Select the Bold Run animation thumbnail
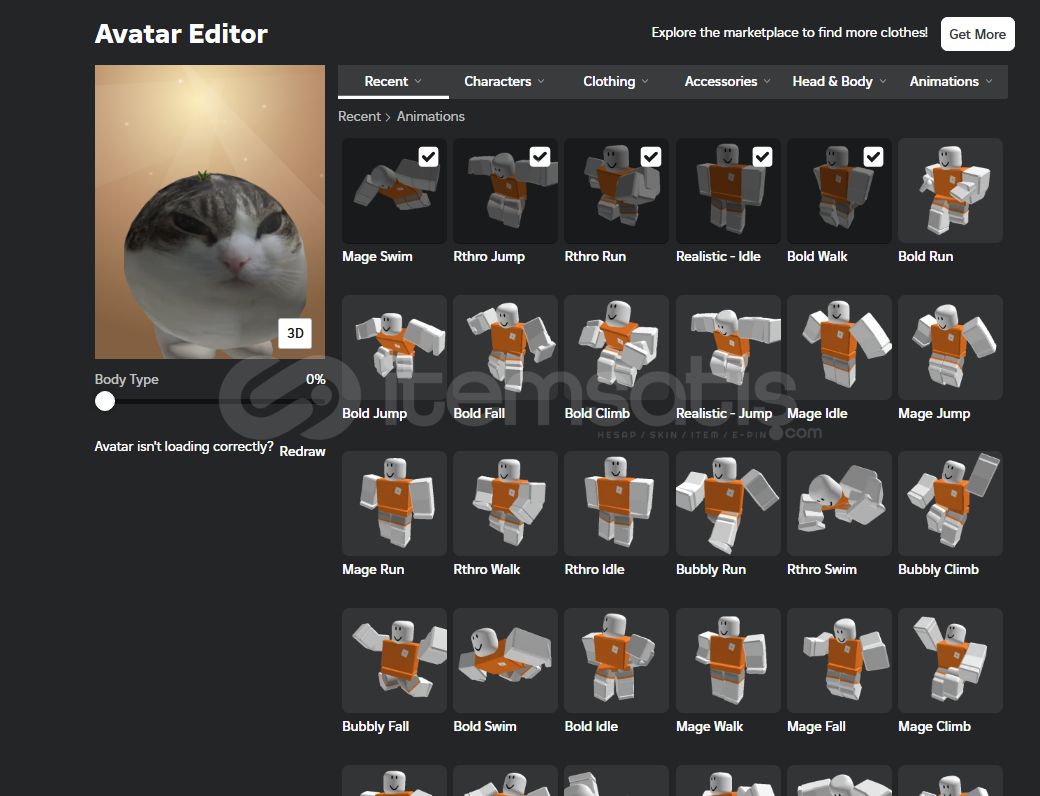Image resolution: width=1040 pixels, height=796 pixels. [950, 190]
